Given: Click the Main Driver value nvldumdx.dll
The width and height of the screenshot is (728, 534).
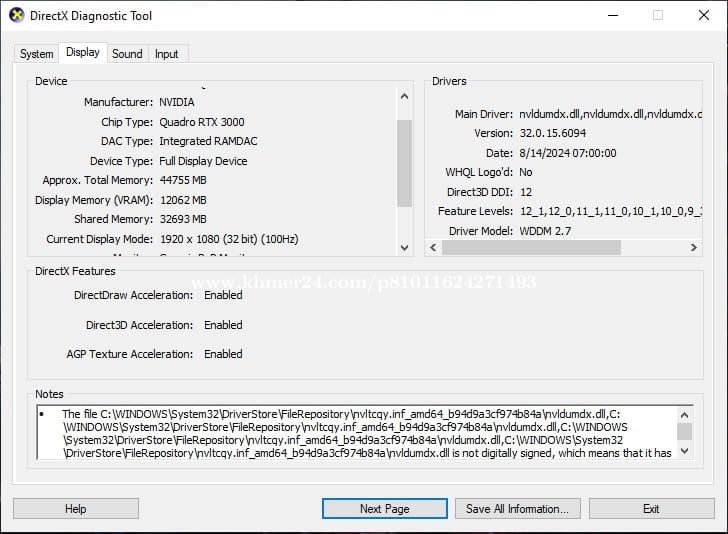Looking at the screenshot, I should (611, 114).
